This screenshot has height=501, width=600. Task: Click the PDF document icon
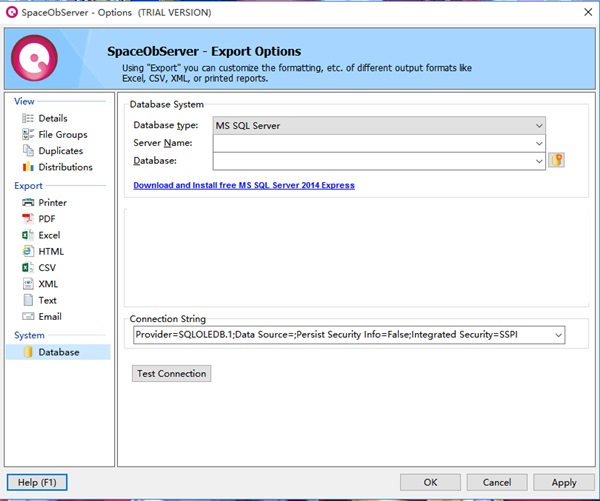(x=28, y=219)
